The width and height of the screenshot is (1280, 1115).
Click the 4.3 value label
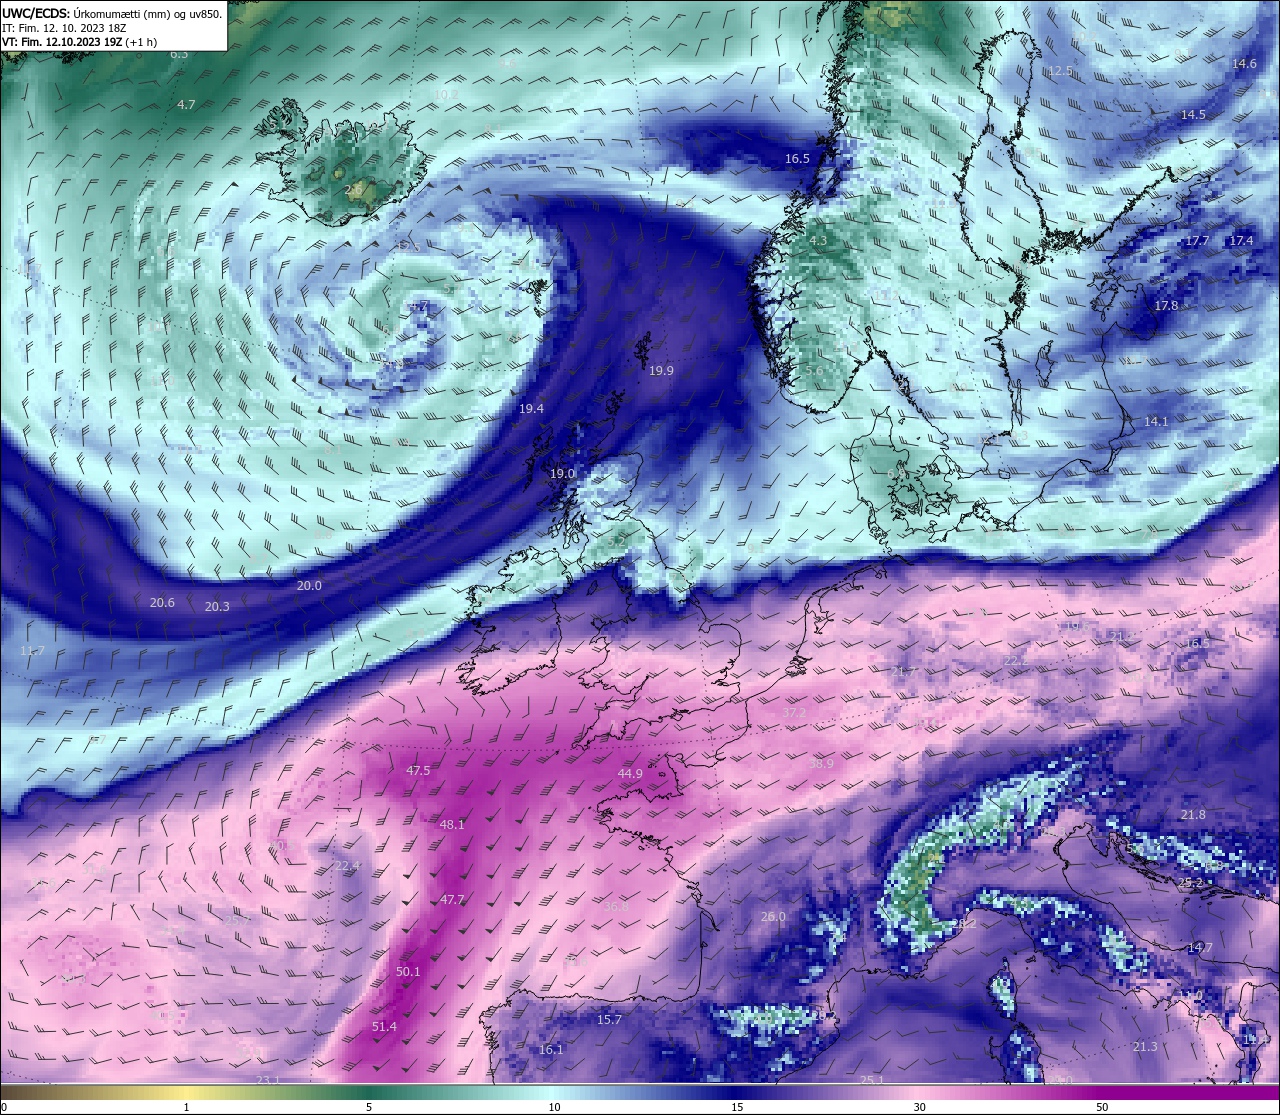pos(818,241)
